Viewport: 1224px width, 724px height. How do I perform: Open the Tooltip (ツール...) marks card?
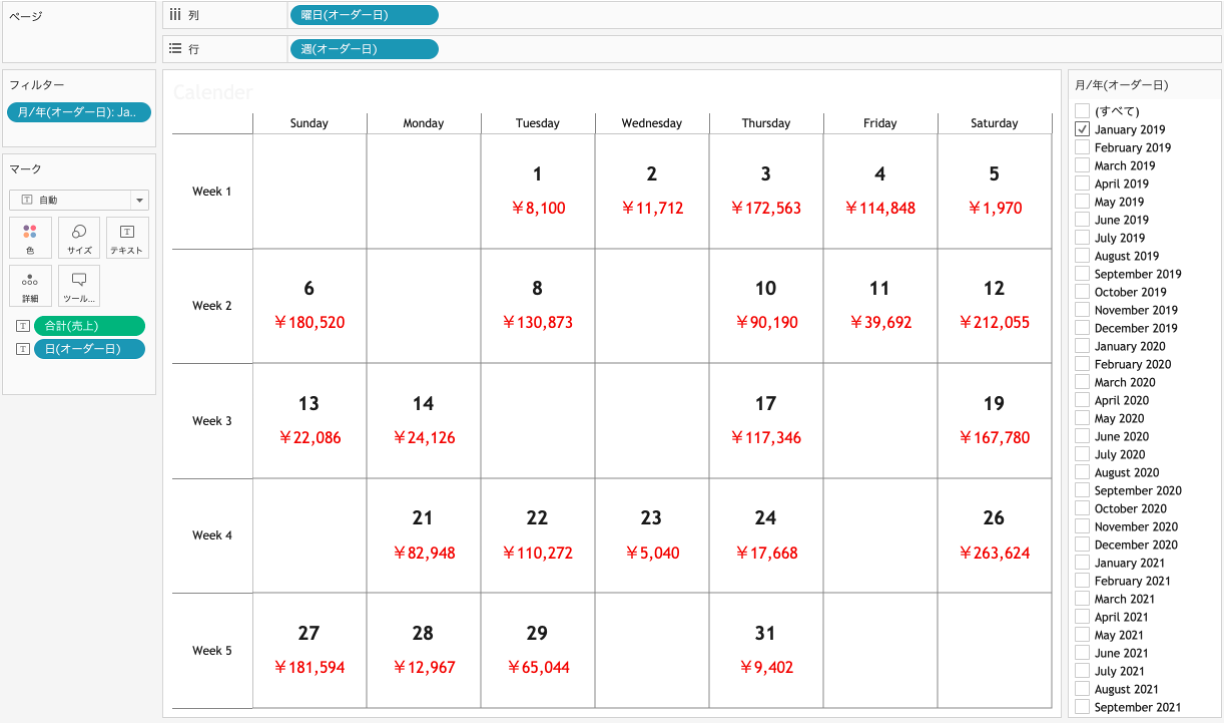point(79,286)
